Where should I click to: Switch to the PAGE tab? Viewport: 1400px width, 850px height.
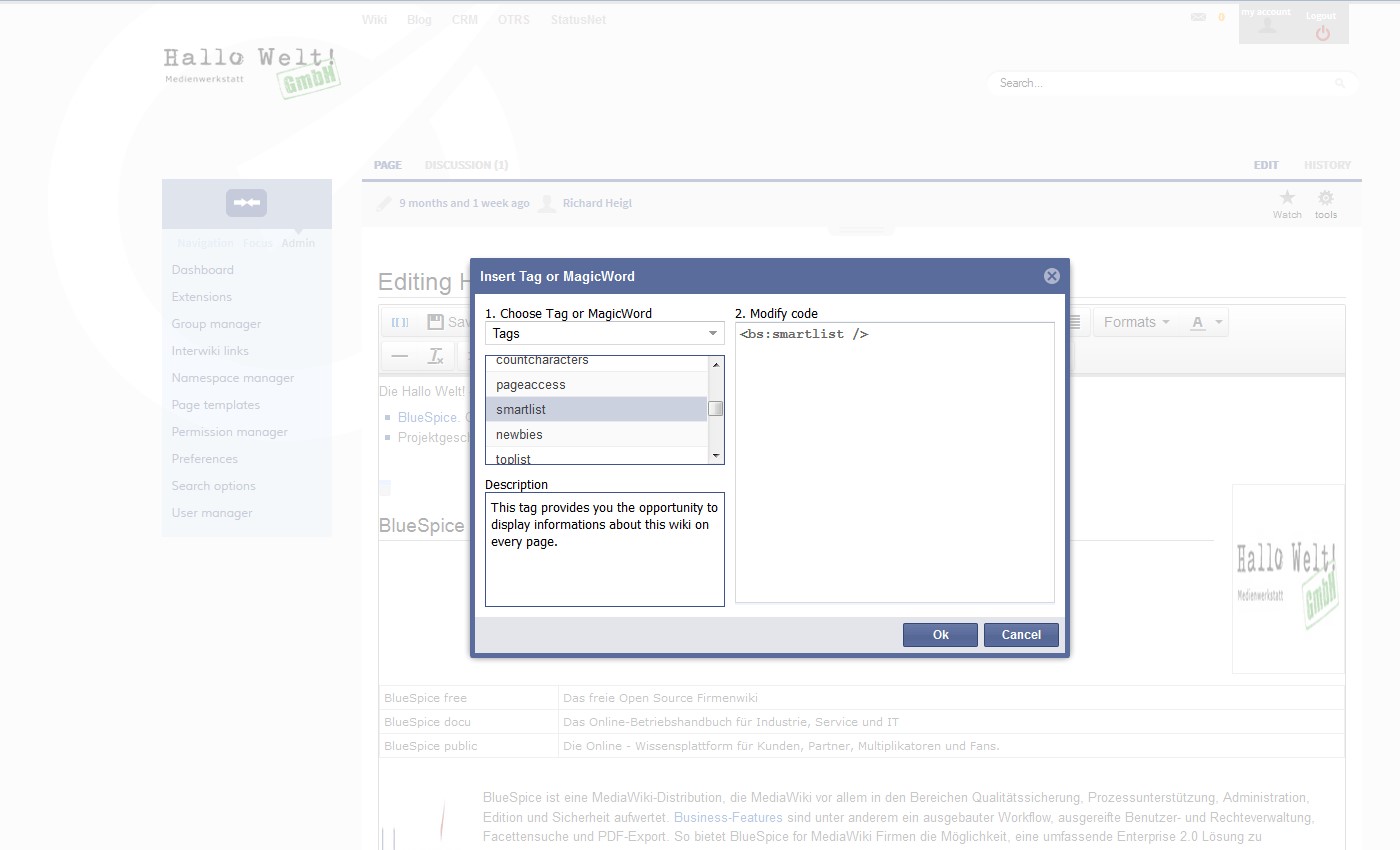pos(387,164)
